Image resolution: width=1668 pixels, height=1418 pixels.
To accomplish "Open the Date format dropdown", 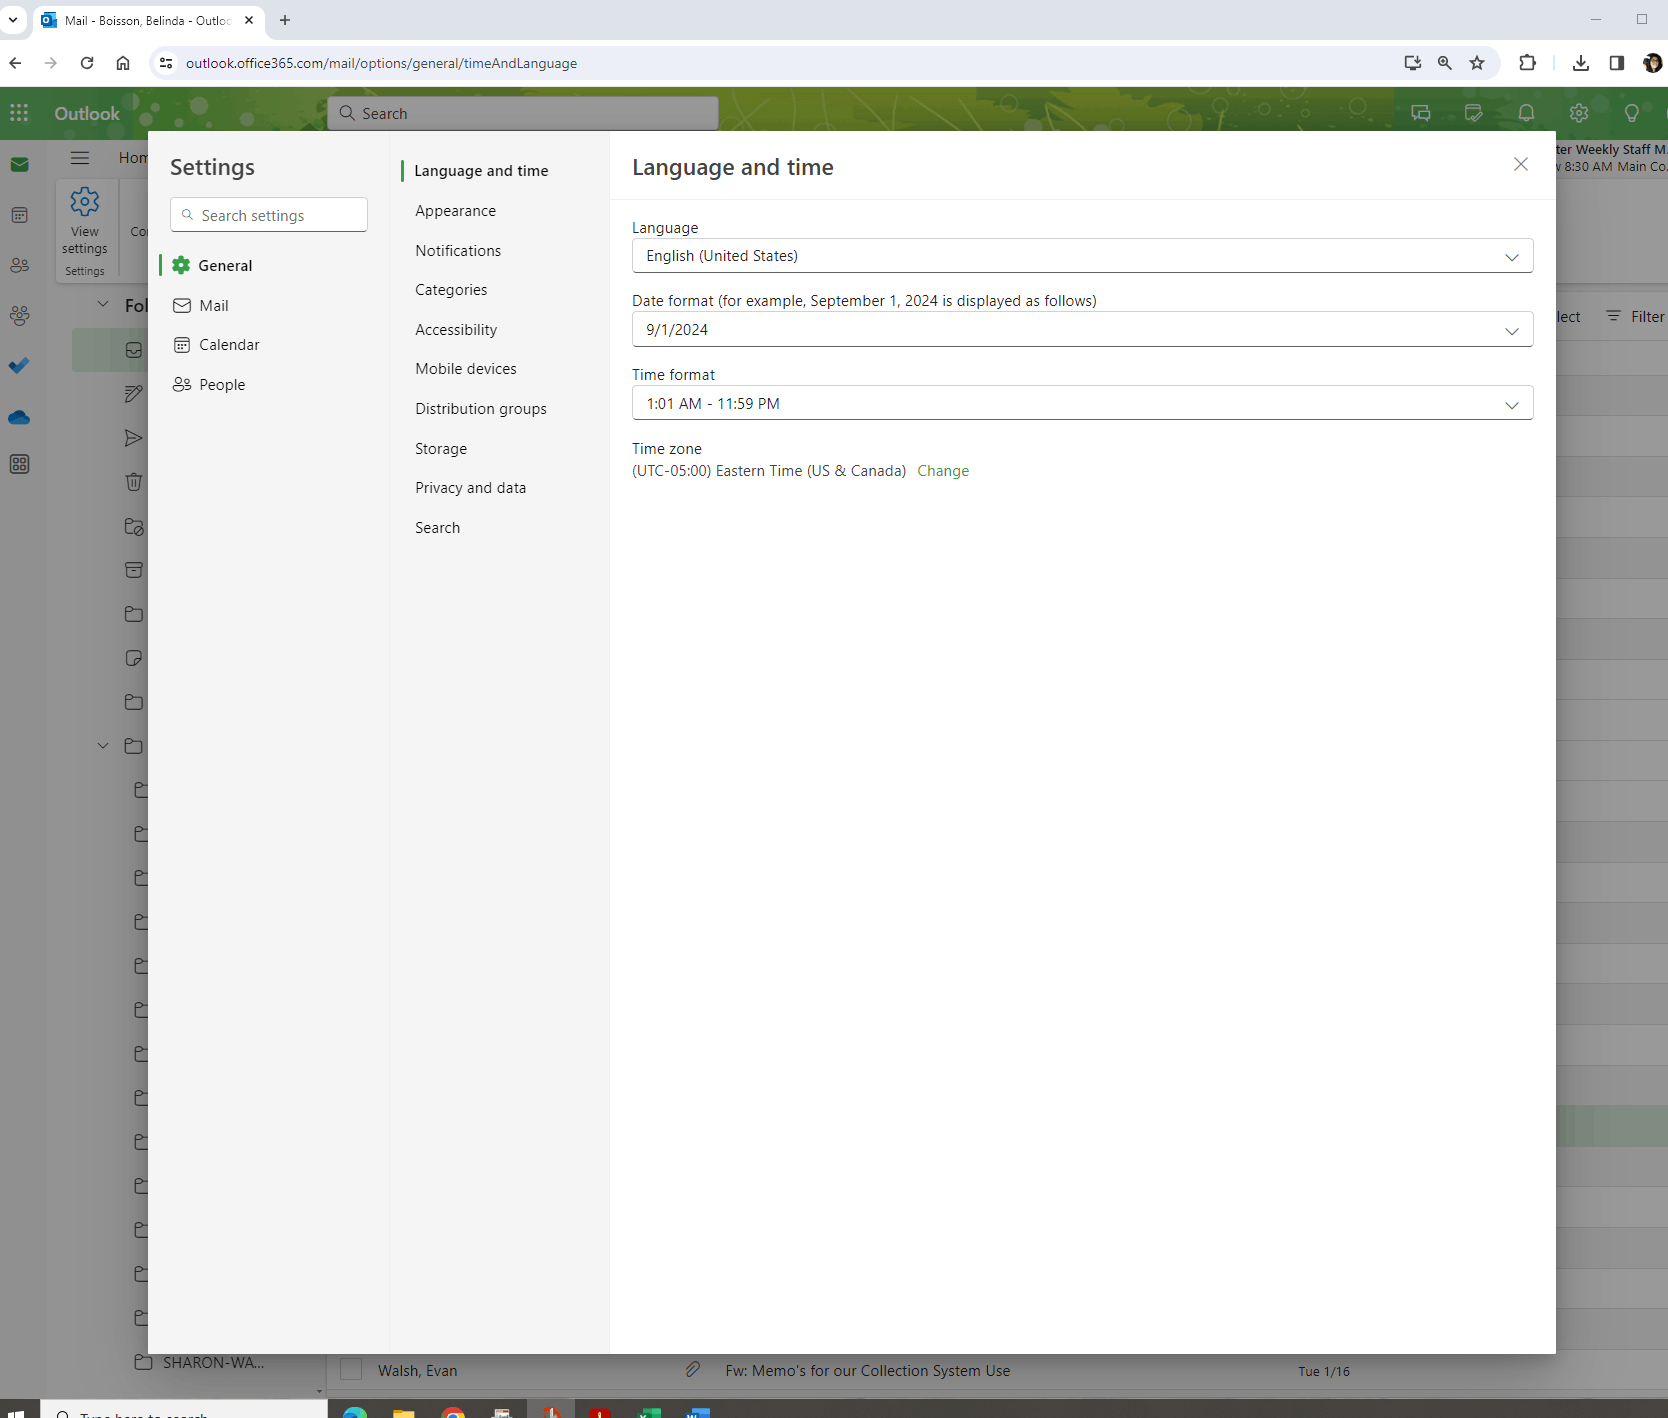I will pyautogui.click(x=1082, y=330).
